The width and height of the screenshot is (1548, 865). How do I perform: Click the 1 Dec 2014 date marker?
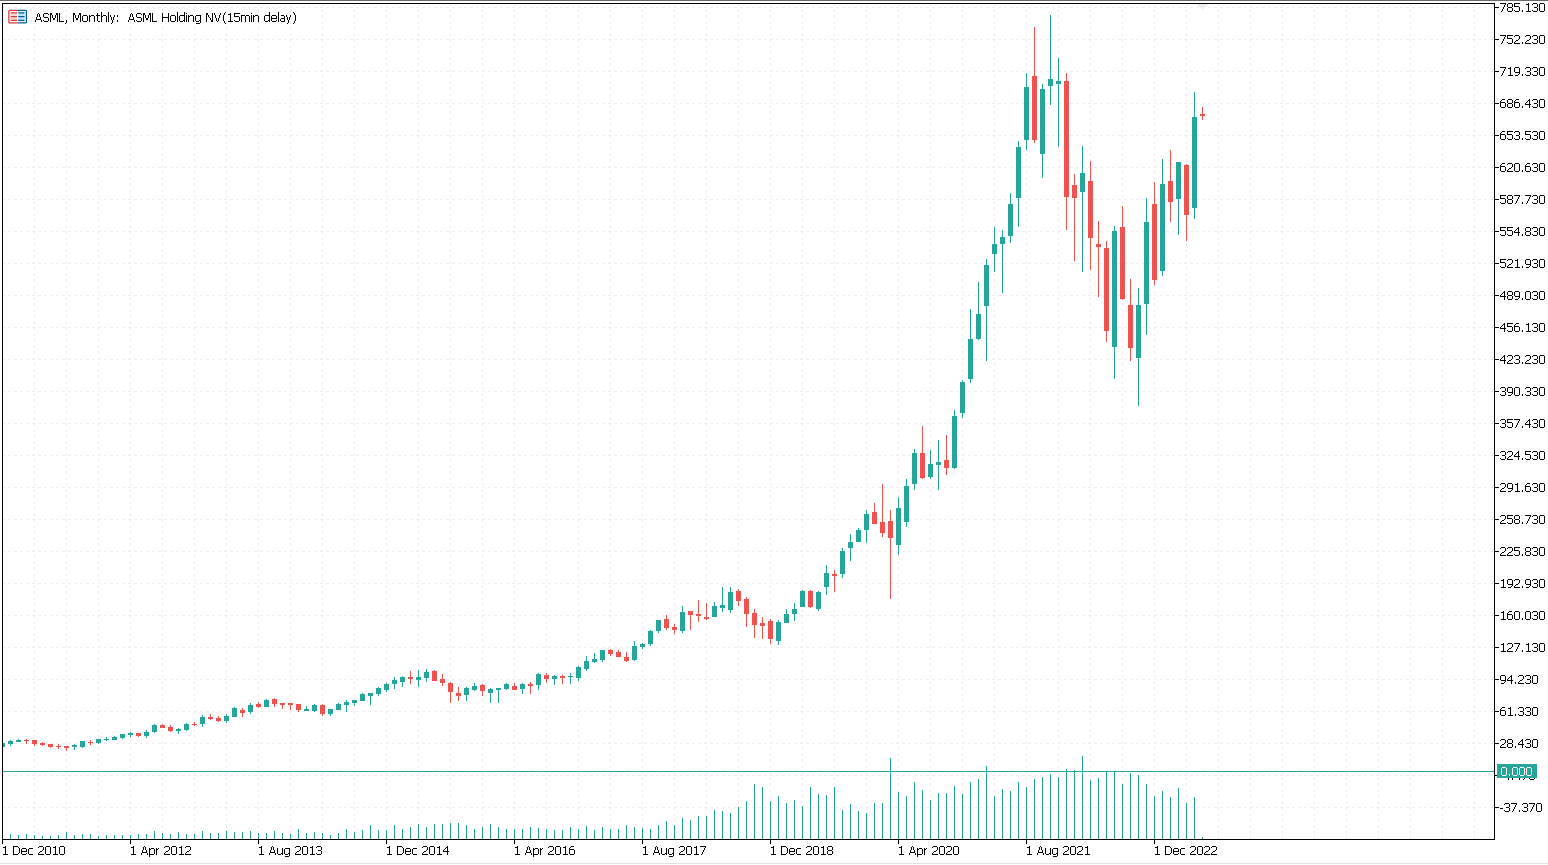(x=418, y=851)
